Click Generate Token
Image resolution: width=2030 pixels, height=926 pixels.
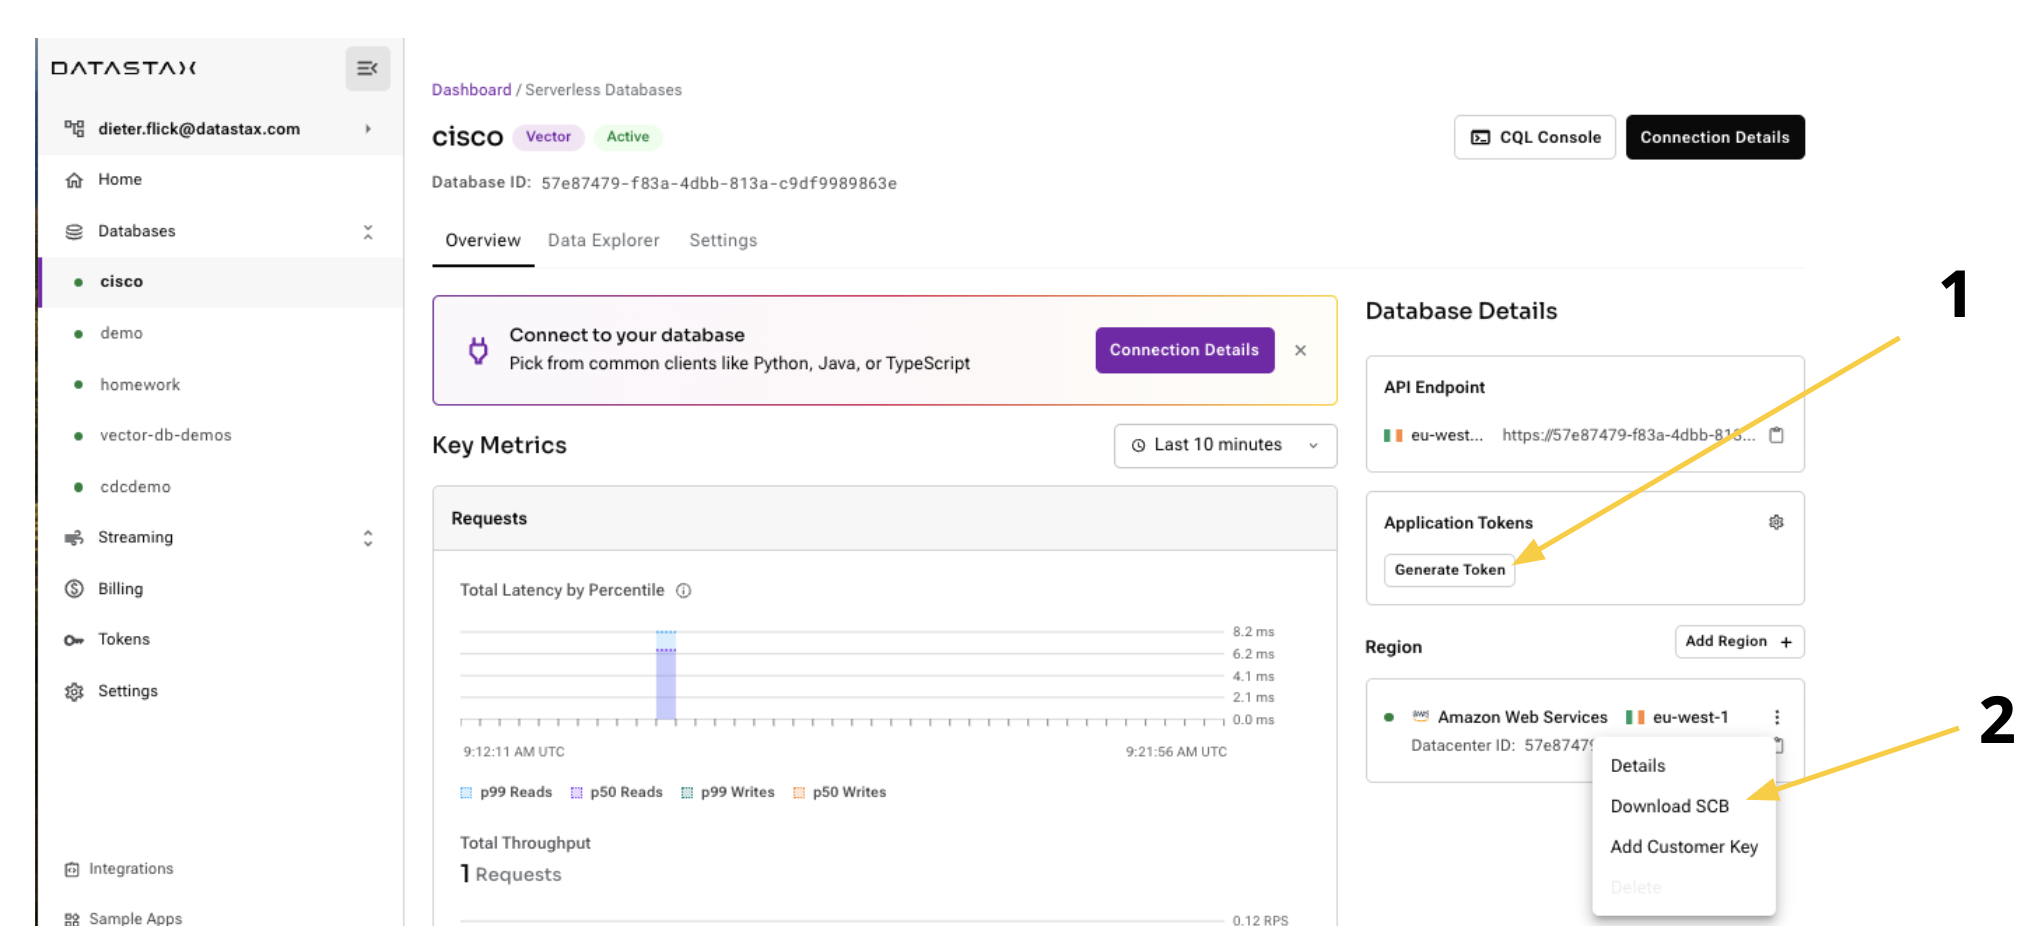1449,570
